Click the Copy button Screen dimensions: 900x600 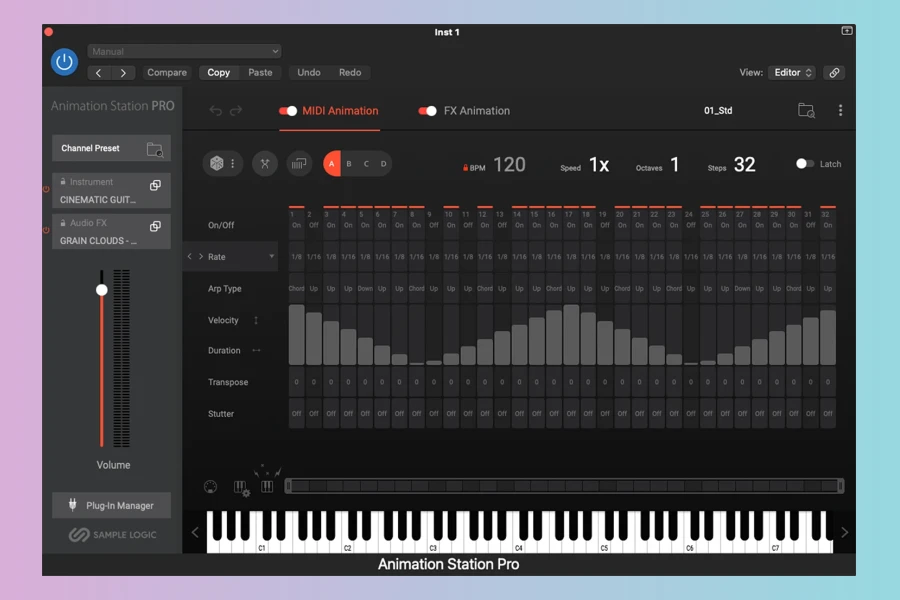click(x=218, y=73)
